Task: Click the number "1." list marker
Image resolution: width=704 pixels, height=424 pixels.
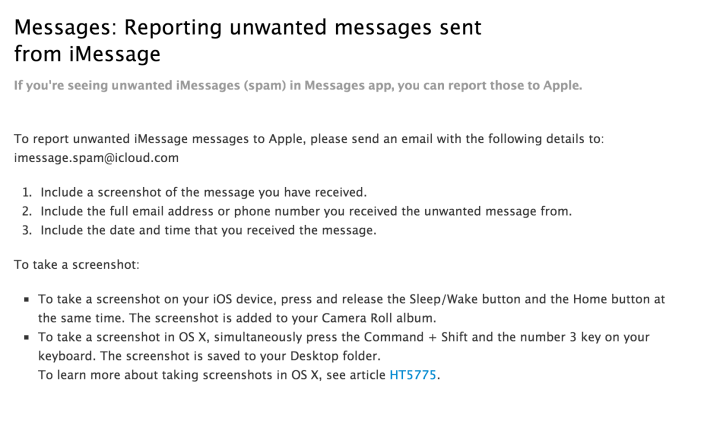Action: pos(27,192)
